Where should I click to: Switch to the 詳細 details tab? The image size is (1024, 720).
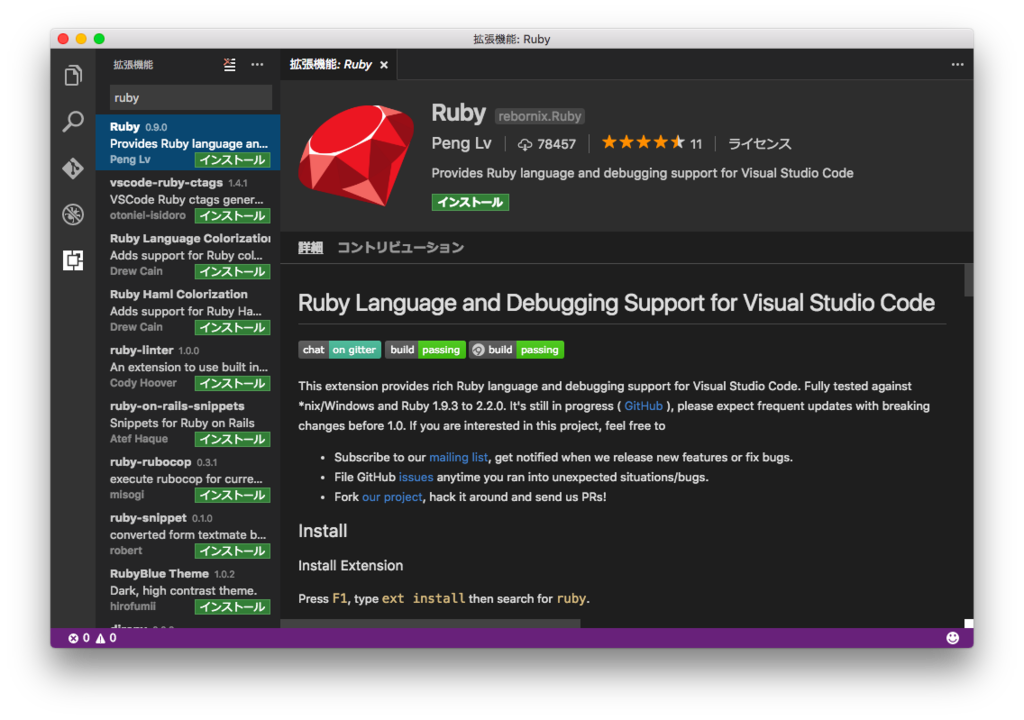point(311,248)
